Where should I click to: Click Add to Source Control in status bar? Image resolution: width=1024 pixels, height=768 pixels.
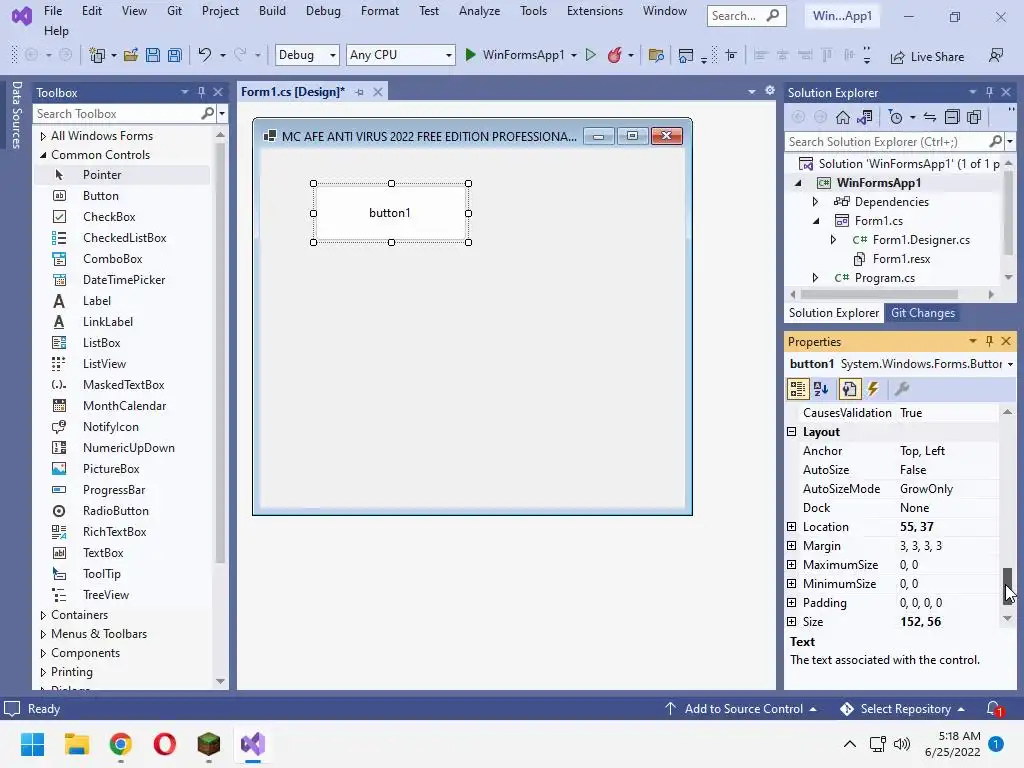tap(741, 709)
